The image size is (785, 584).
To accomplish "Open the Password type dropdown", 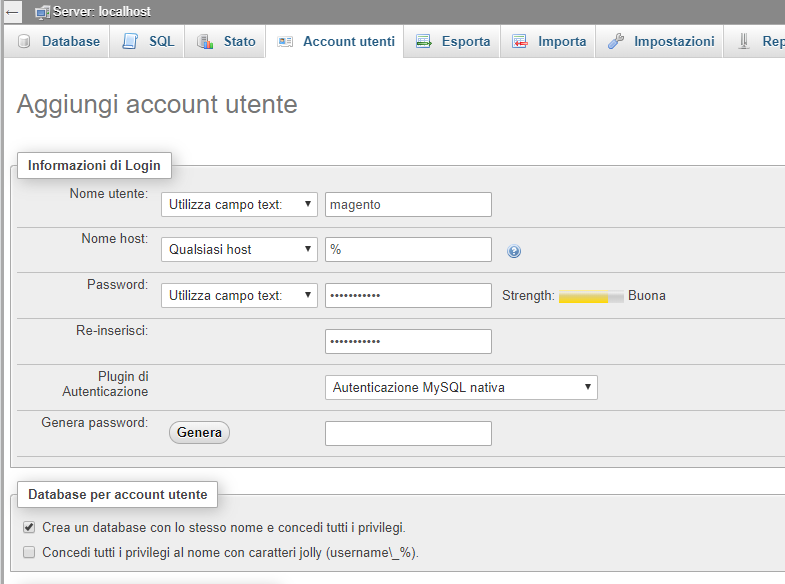I will coord(239,295).
